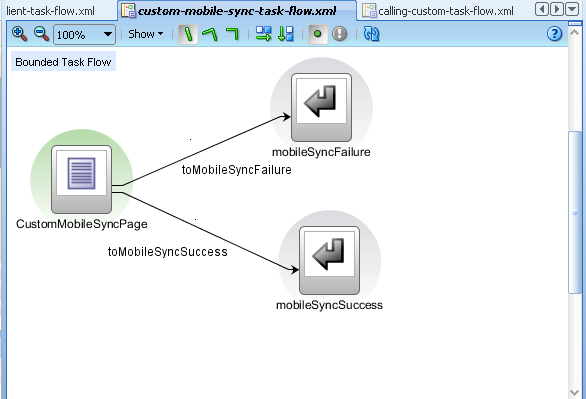Click the mobileSyncSuccess node label
The image size is (586, 399).
tap(329, 305)
